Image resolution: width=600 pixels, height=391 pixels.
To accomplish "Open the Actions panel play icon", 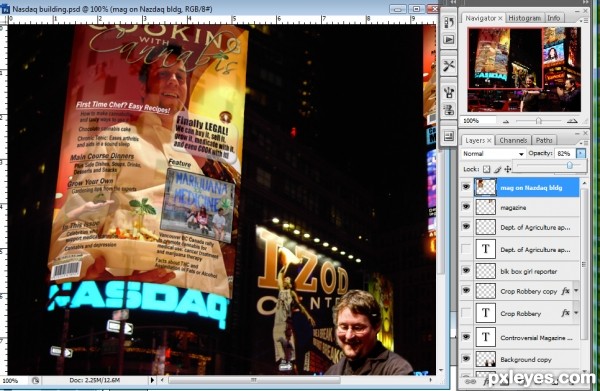I will pyautogui.click(x=449, y=39).
